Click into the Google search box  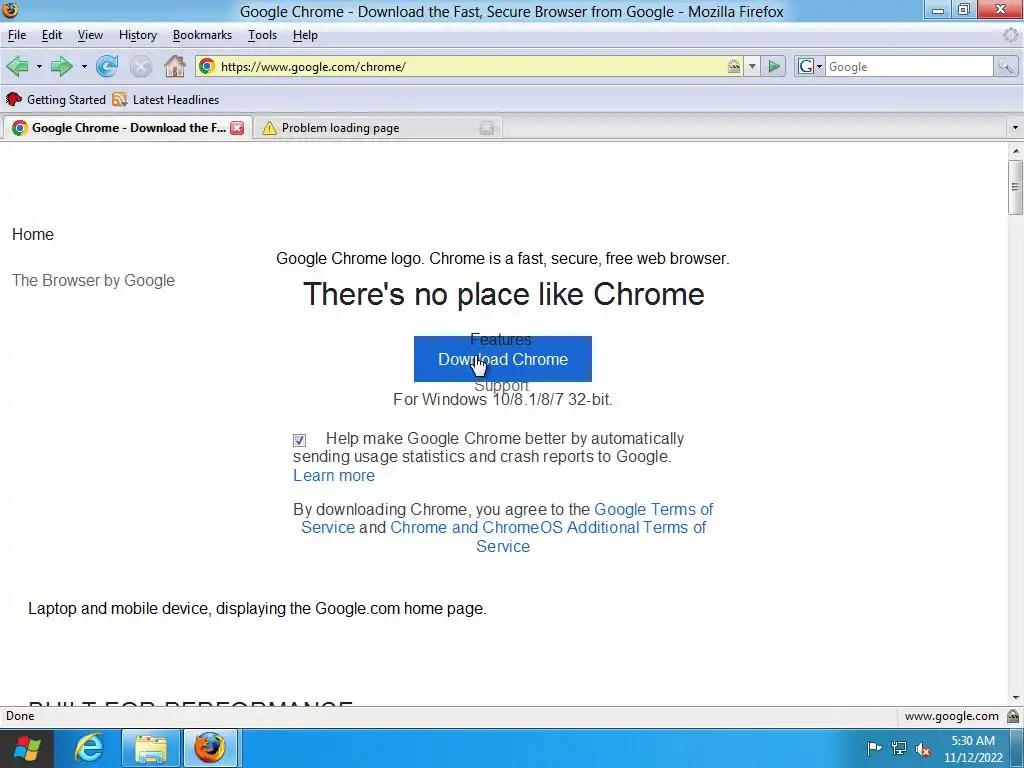(909, 66)
